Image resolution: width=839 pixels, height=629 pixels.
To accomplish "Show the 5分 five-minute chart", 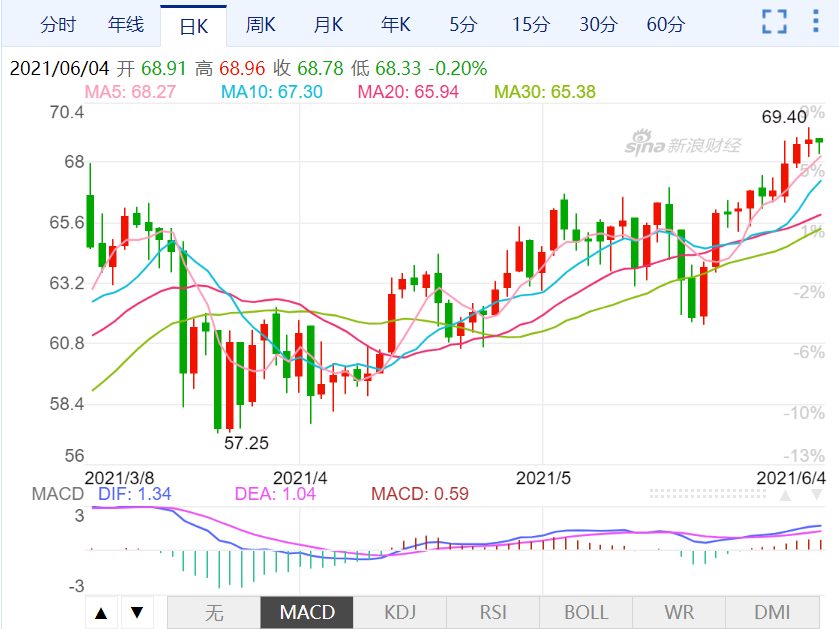I will [x=462, y=23].
